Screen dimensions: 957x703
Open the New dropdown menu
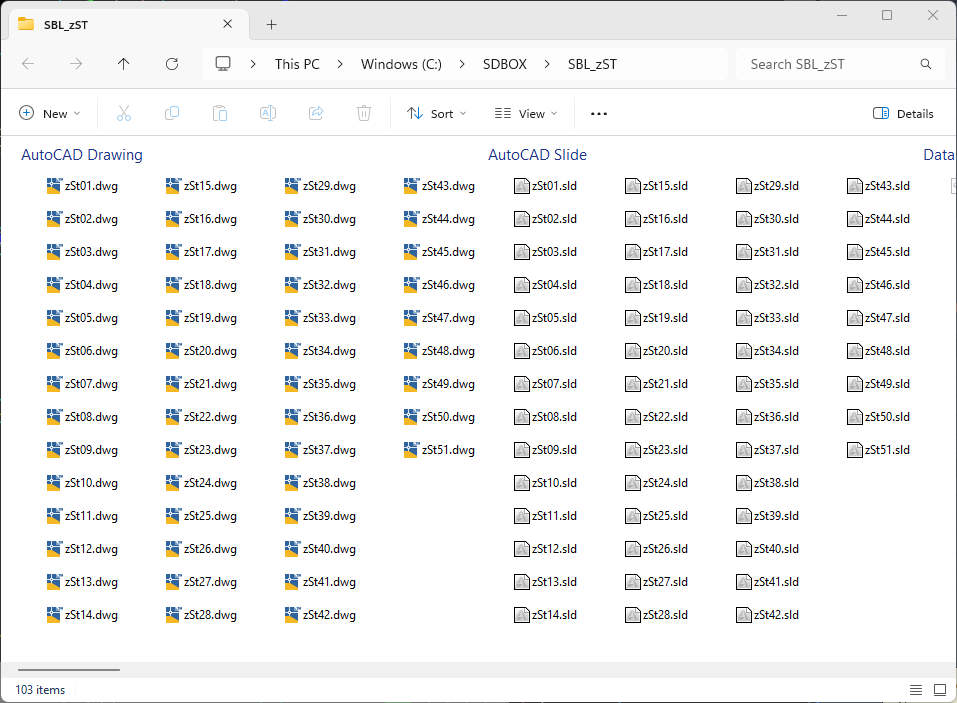tap(49, 114)
